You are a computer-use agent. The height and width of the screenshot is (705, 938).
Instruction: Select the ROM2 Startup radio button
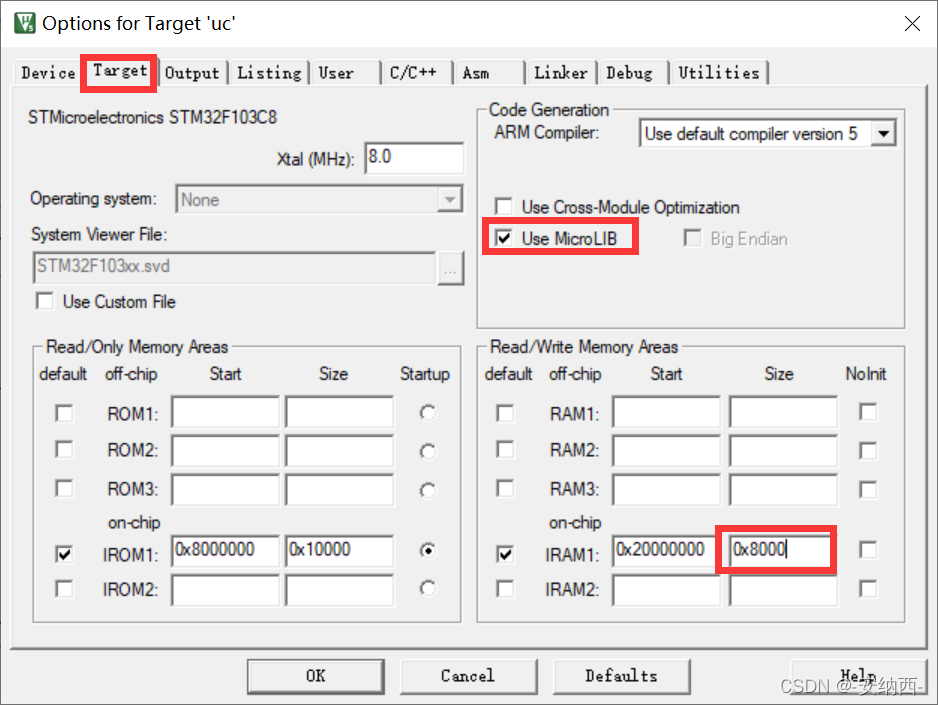427,451
